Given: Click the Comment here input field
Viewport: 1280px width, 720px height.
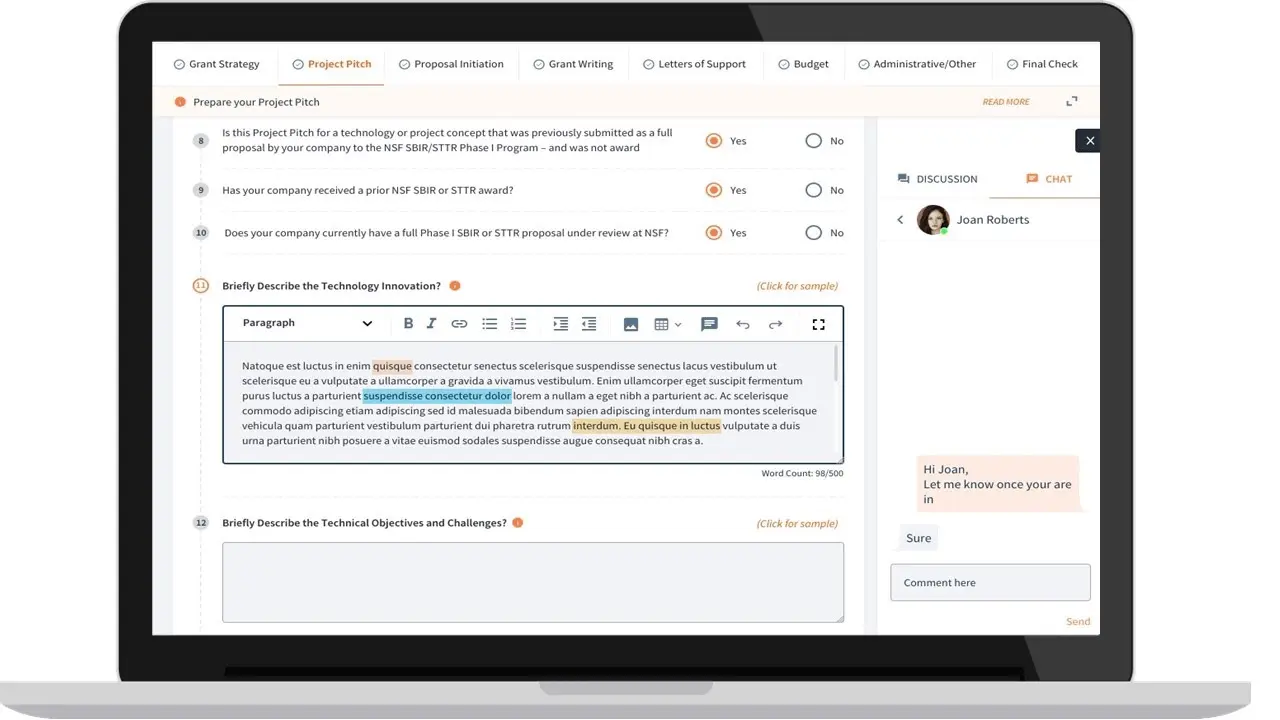Looking at the screenshot, I should pos(990,583).
